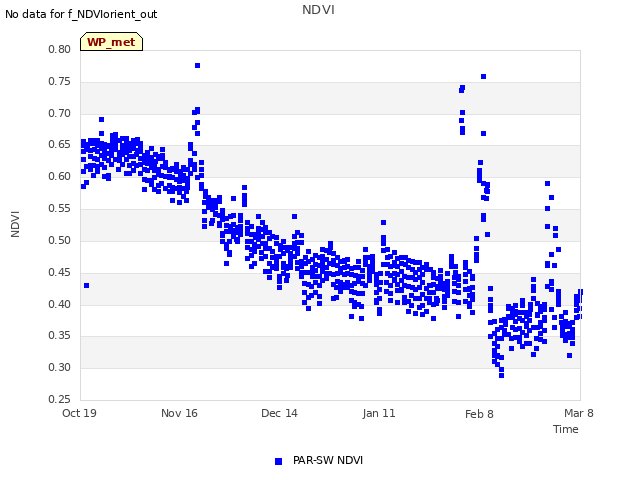Image resolution: width=640 pixels, height=480 pixels.
Task: Click the 0.75 y-axis tick label
Action: click(x=60, y=81)
